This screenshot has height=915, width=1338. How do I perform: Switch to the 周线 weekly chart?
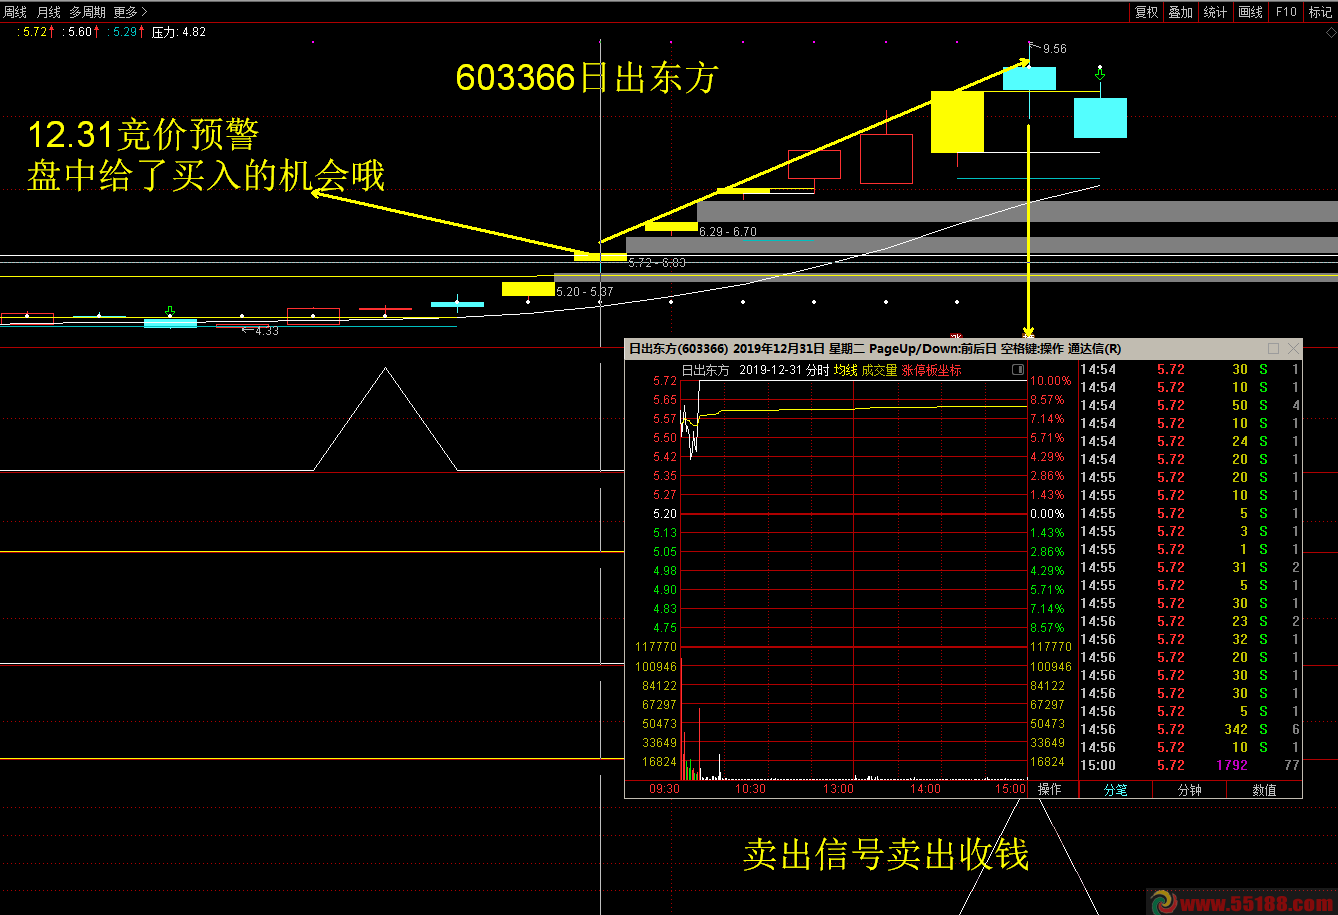pyautogui.click(x=15, y=12)
